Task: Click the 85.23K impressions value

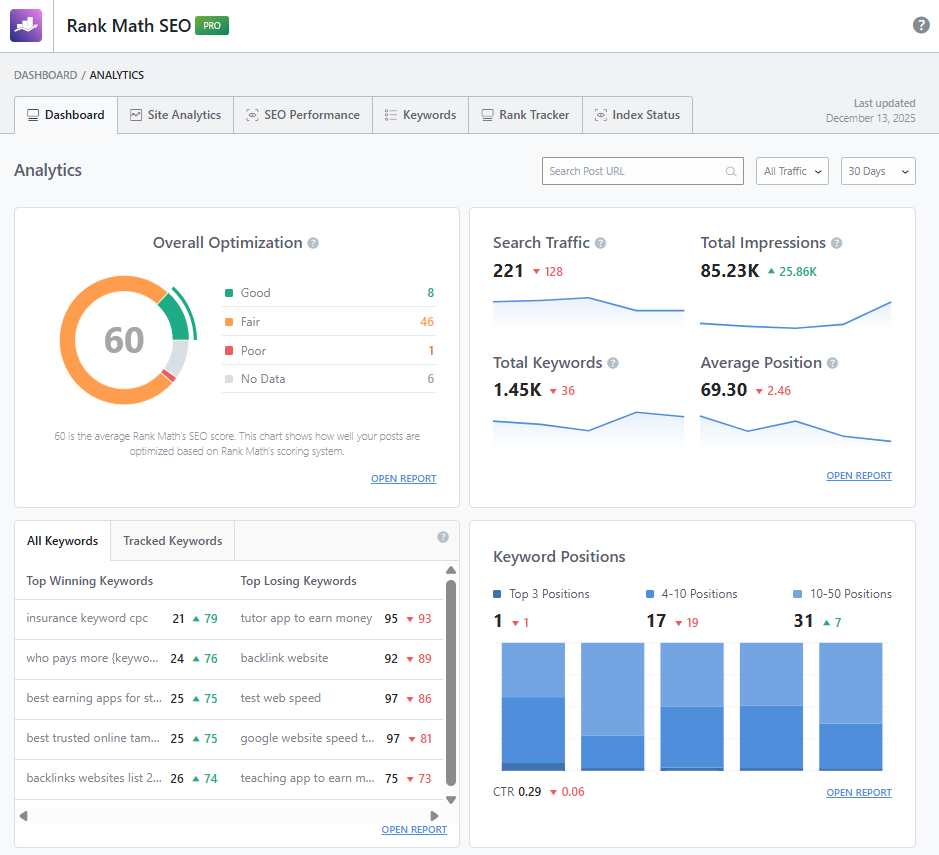Action: (x=729, y=271)
